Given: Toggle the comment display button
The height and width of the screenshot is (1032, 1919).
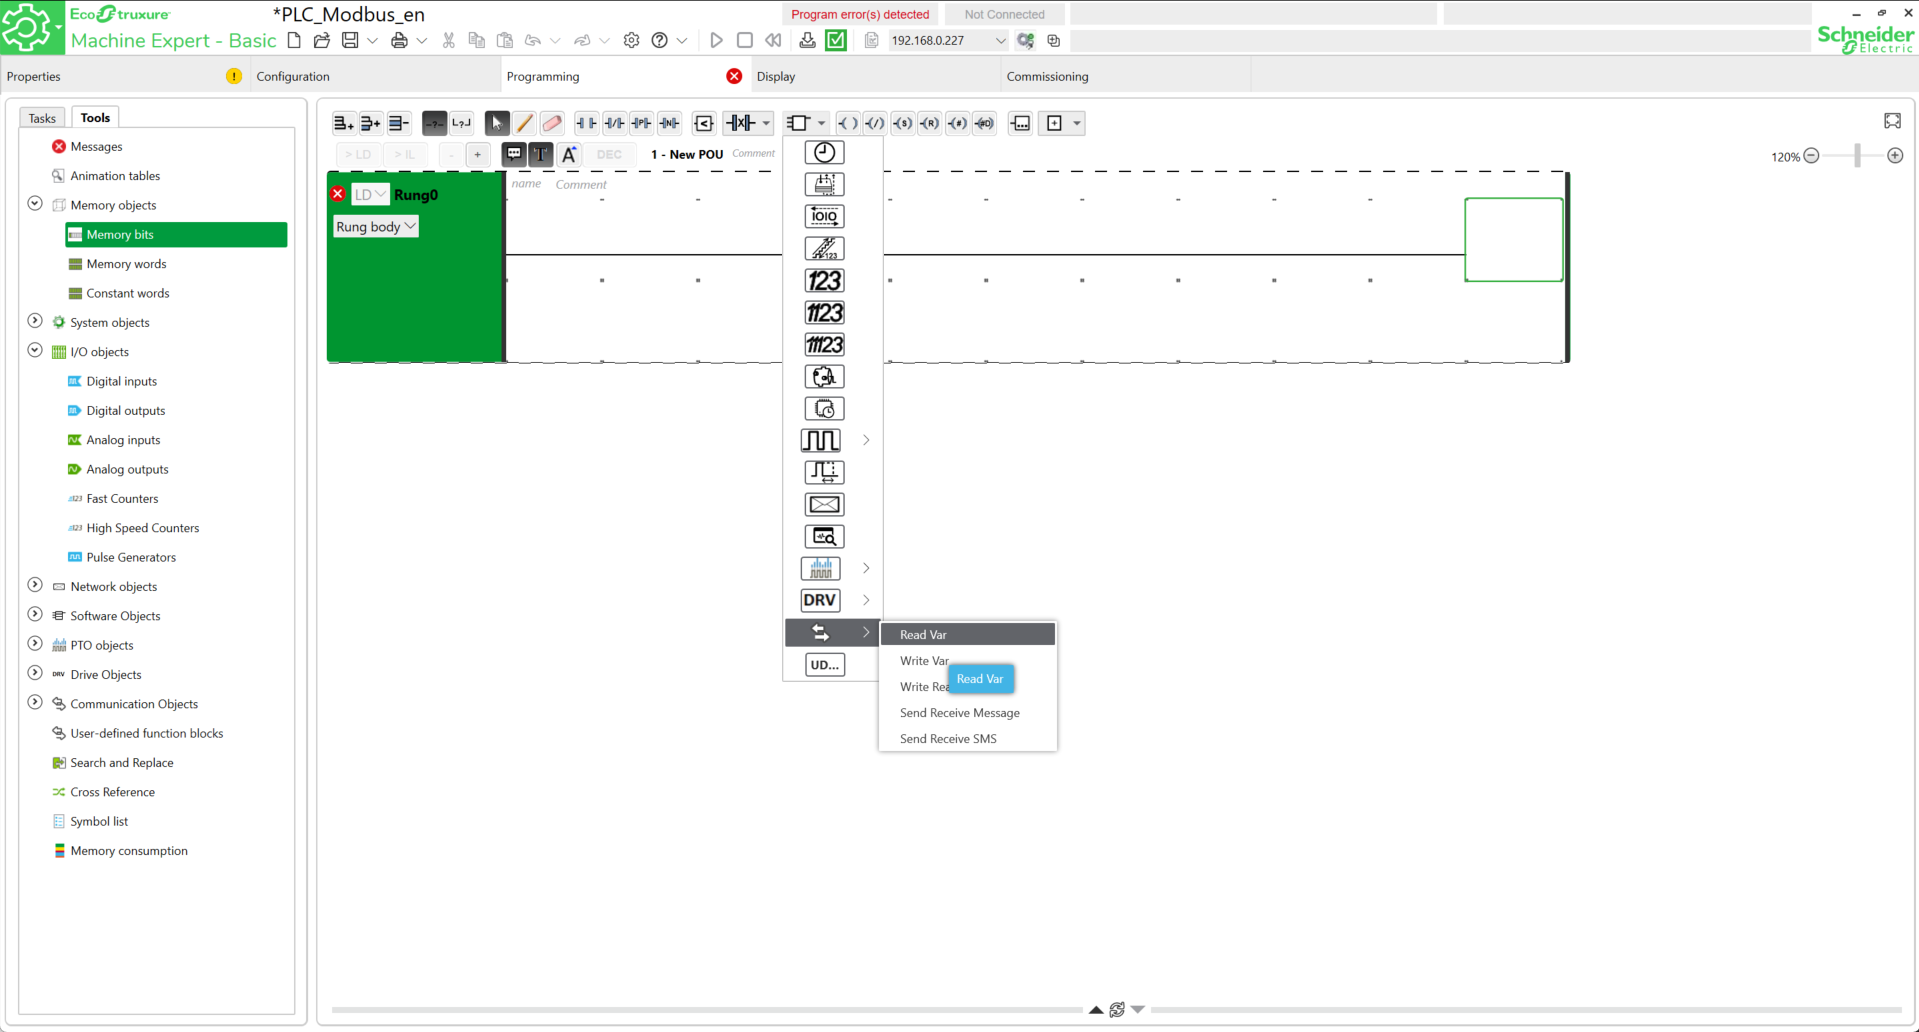Looking at the screenshot, I should point(513,154).
